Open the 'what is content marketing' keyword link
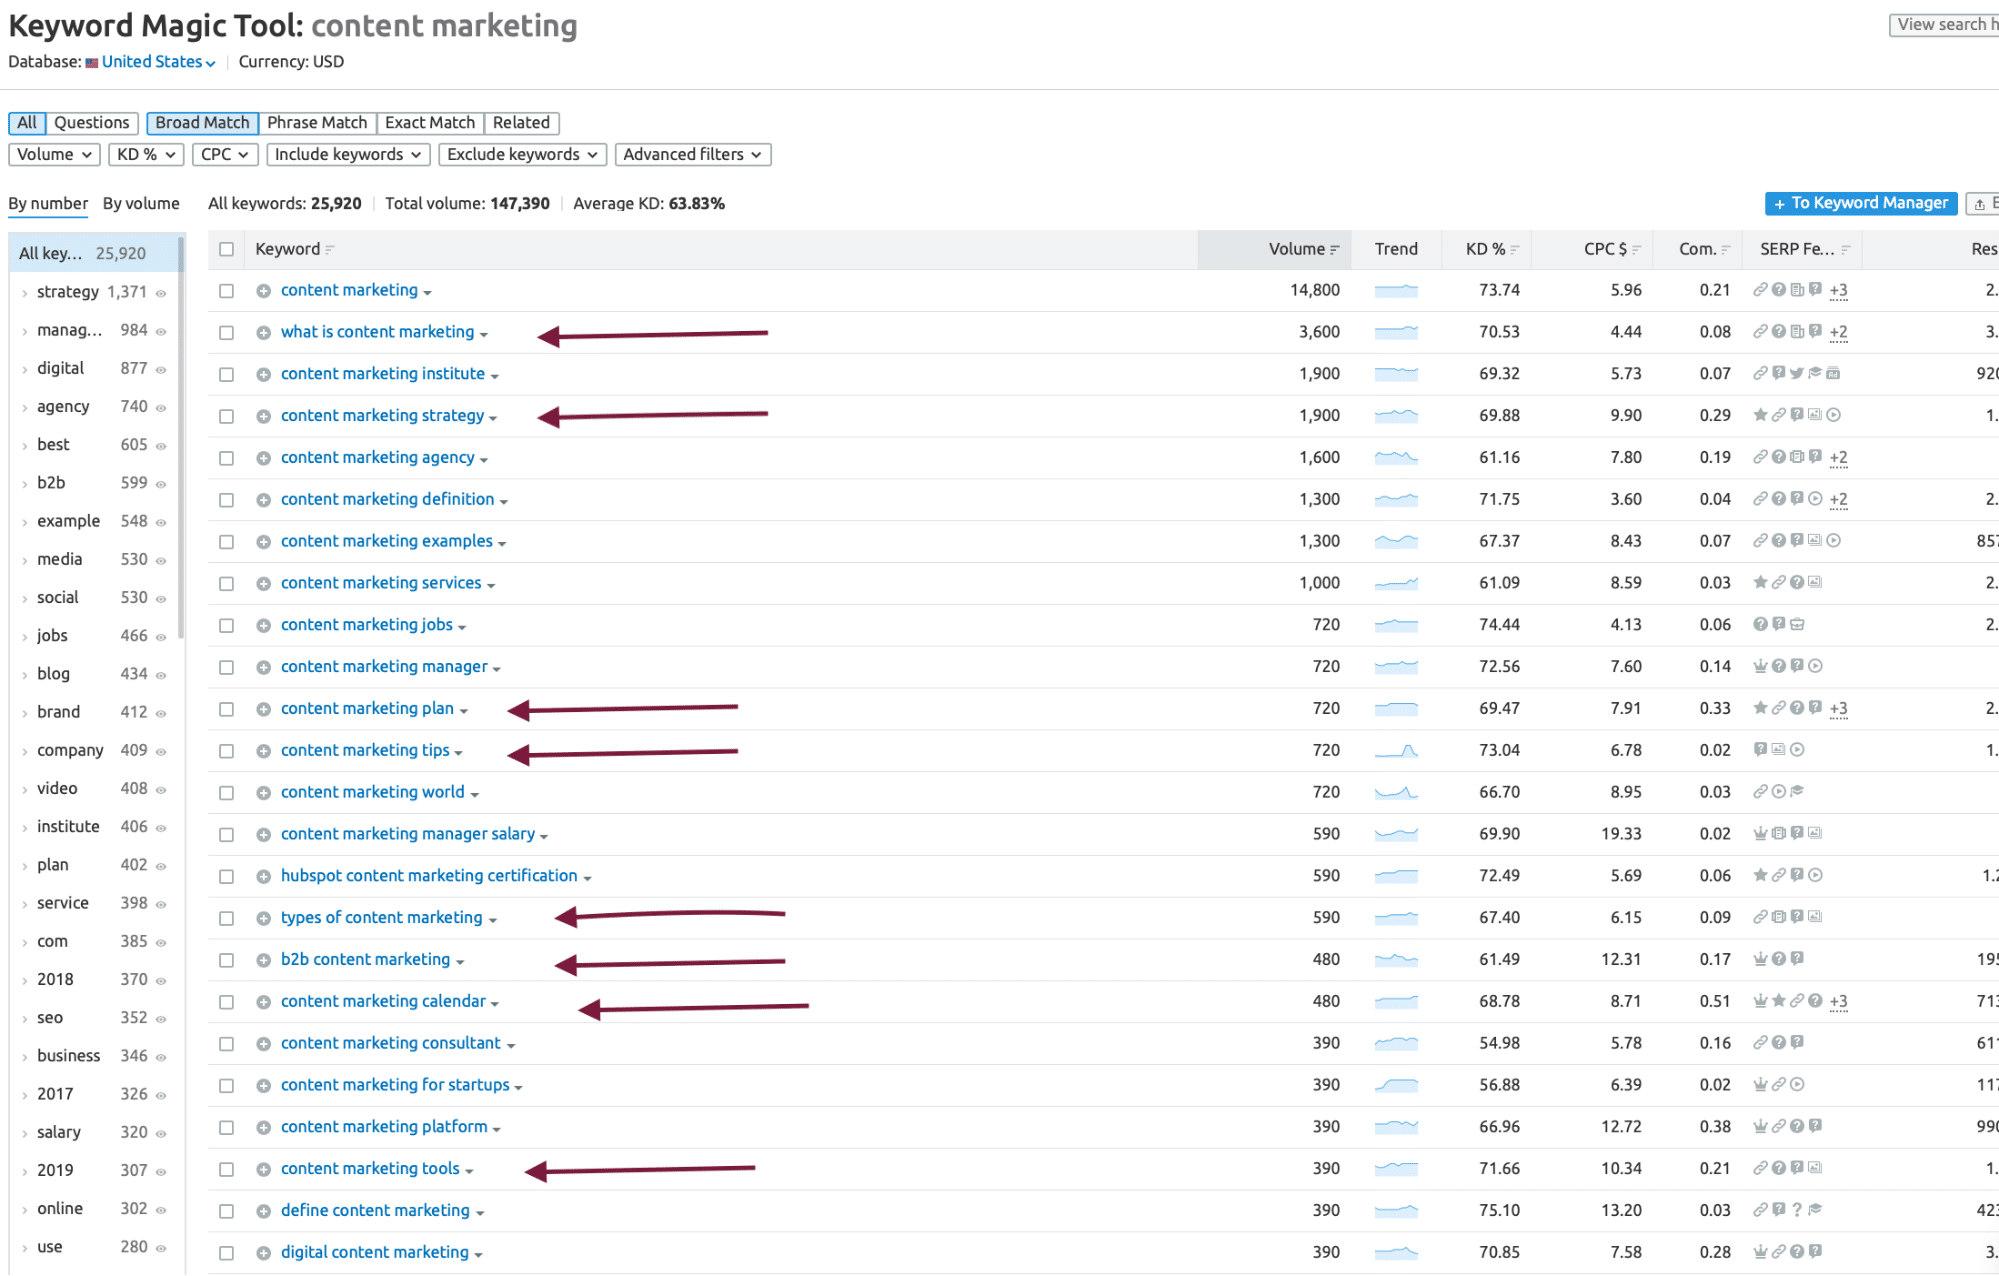Viewport: 1999px width, 1276px height. click(377, 332)
